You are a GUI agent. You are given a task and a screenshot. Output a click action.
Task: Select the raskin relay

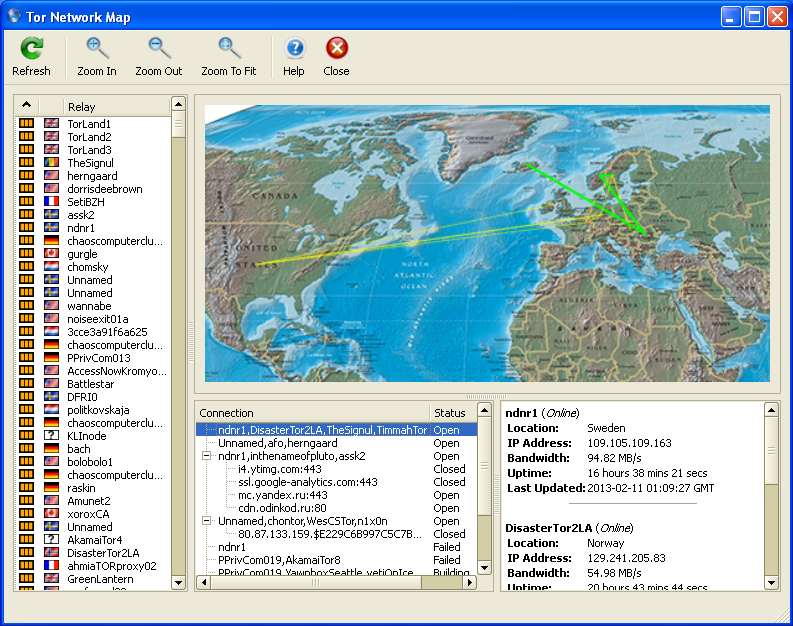tap(81, 487)
